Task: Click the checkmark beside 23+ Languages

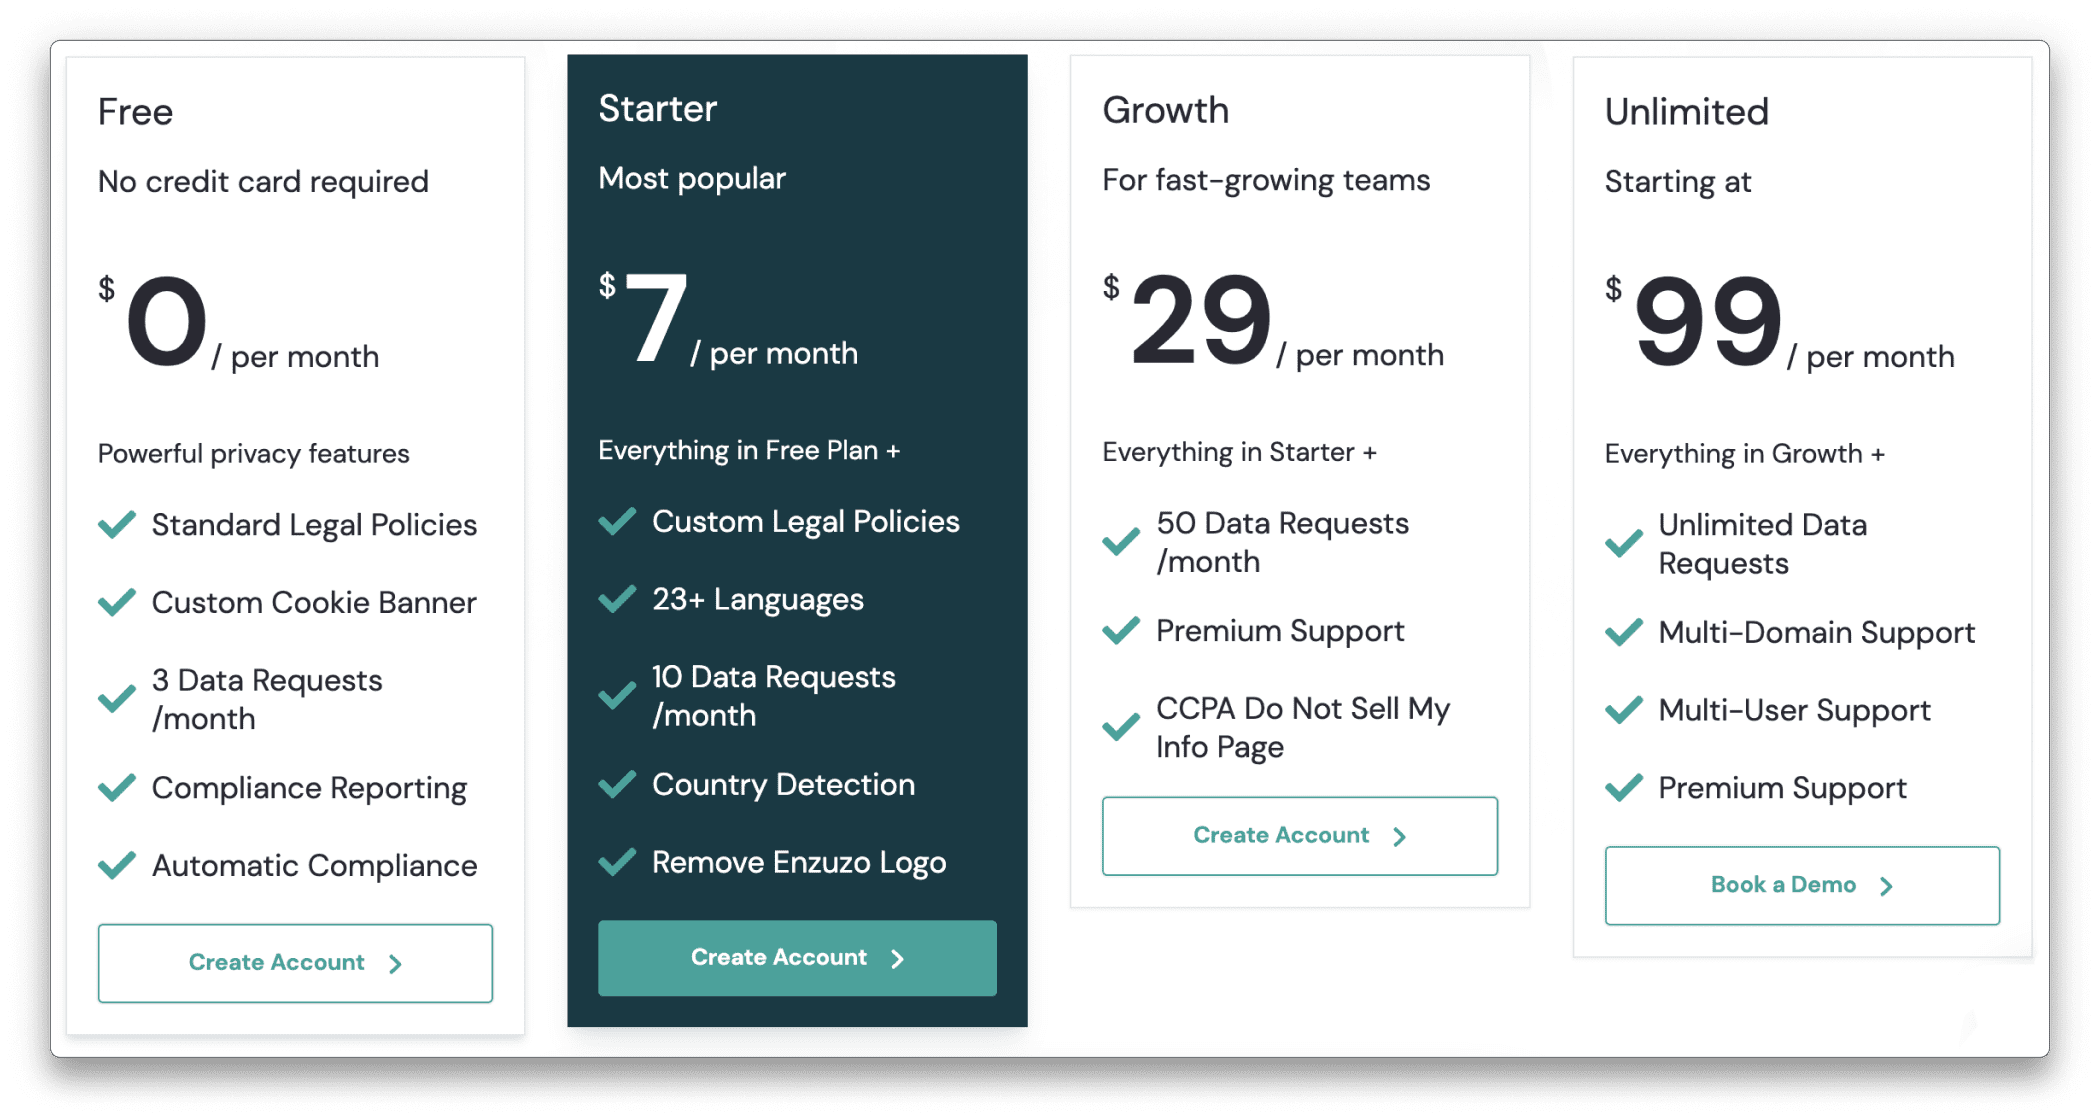Action: [x=617, y=599]
